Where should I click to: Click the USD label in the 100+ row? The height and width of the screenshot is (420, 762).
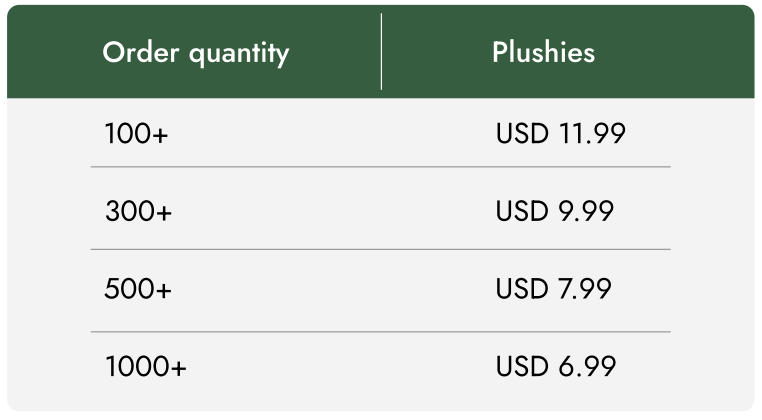521,133
